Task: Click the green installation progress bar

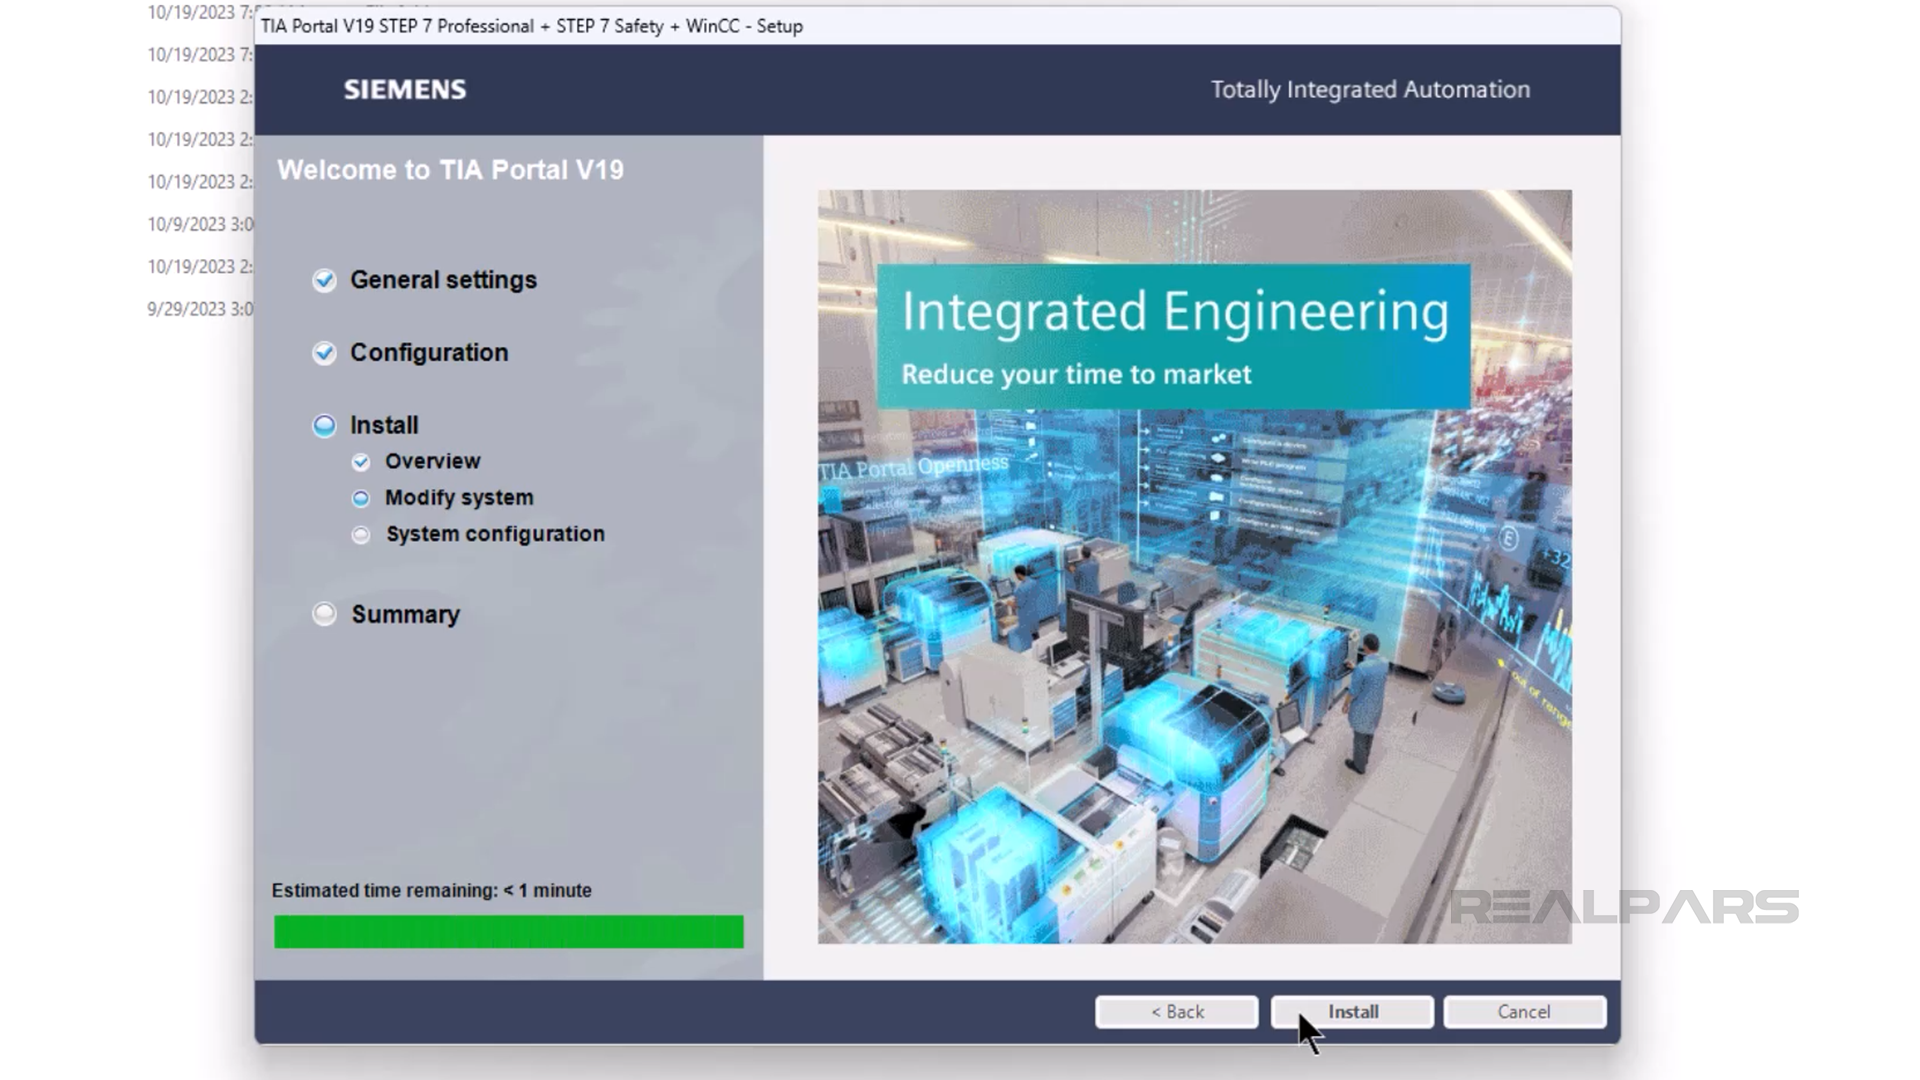Action: tap(509, 931)
